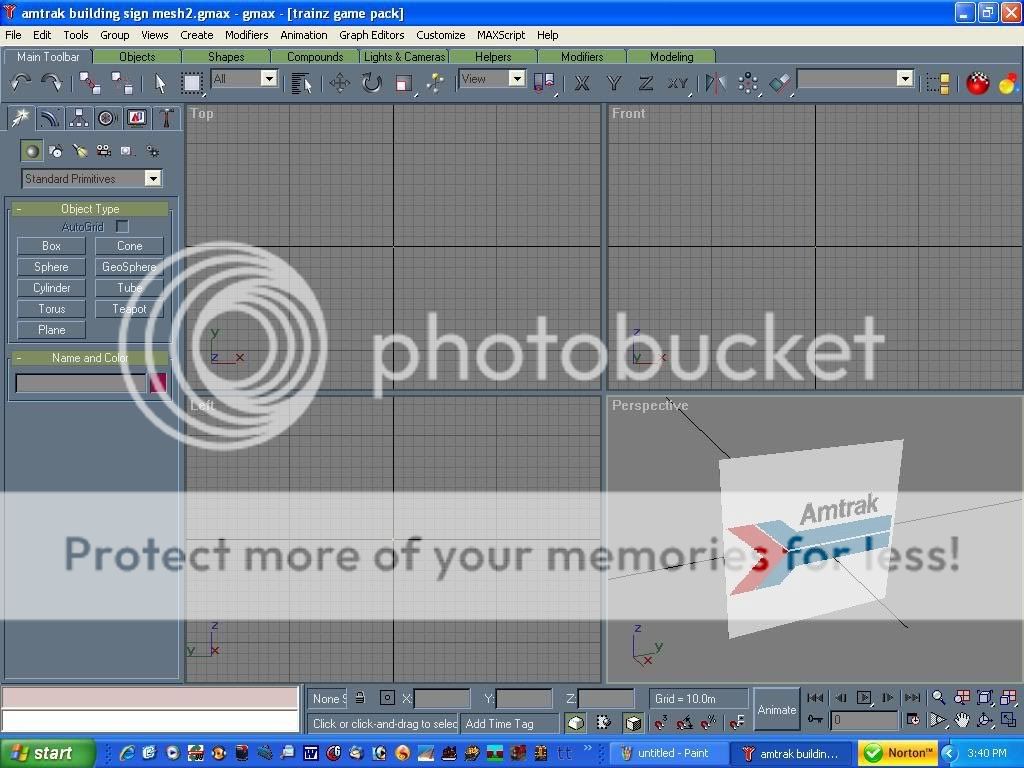Viewport: 1024px width, 768px height.
Task: Select the Cameras category icon
Action: pyautogui.click(x=103, y=152)
